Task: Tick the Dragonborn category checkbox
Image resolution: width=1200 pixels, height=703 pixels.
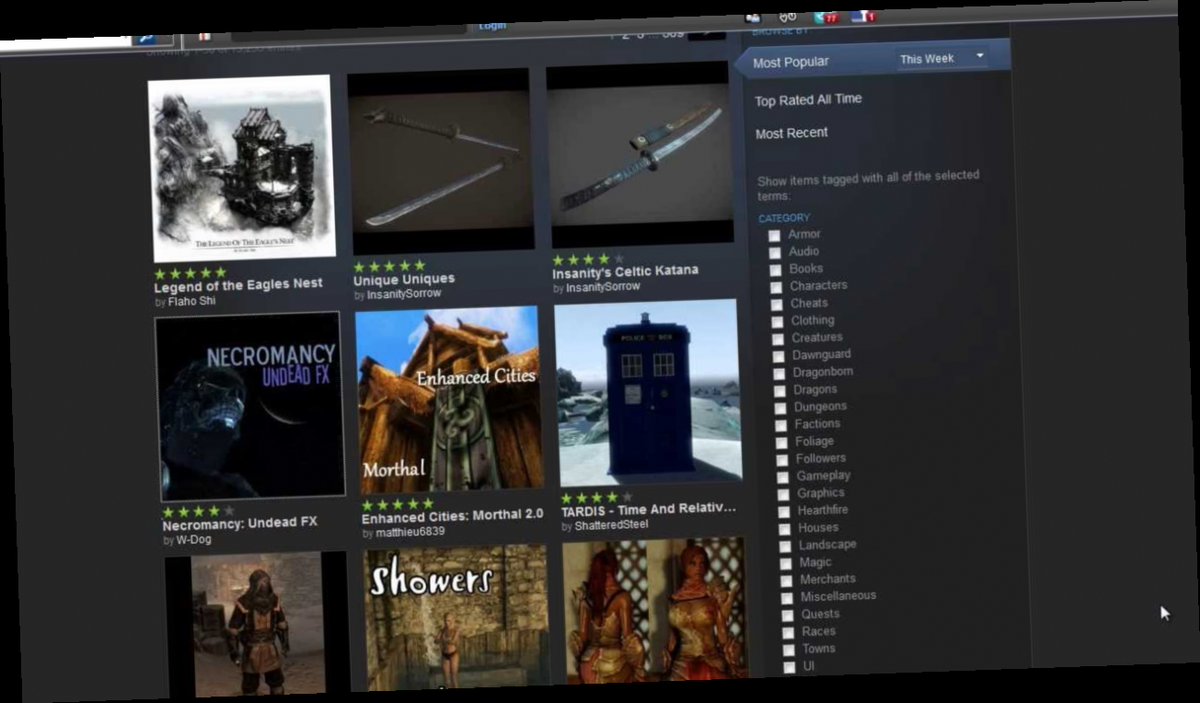Action: (x=779, y=374)
